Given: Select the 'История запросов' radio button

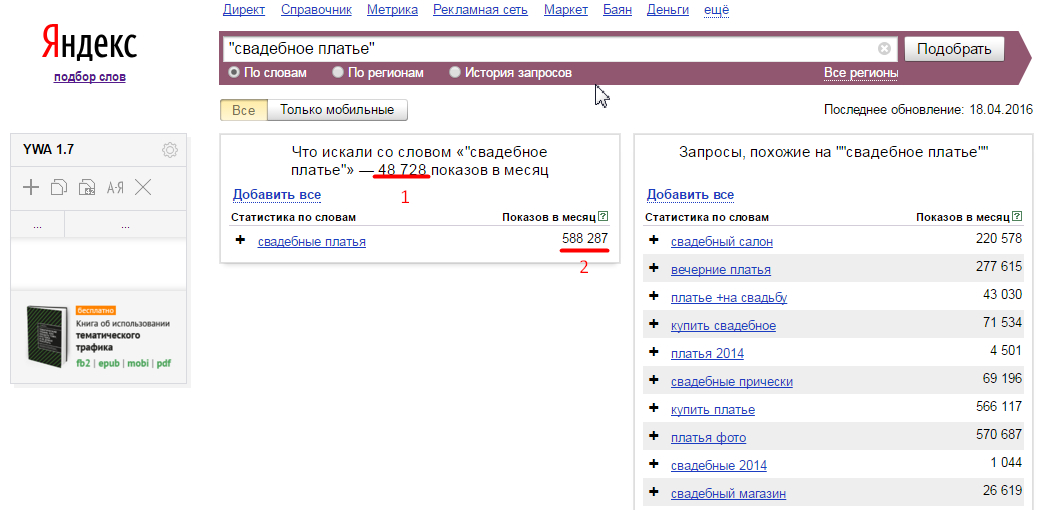Looking at the screenshot, I should click(456, 73).
